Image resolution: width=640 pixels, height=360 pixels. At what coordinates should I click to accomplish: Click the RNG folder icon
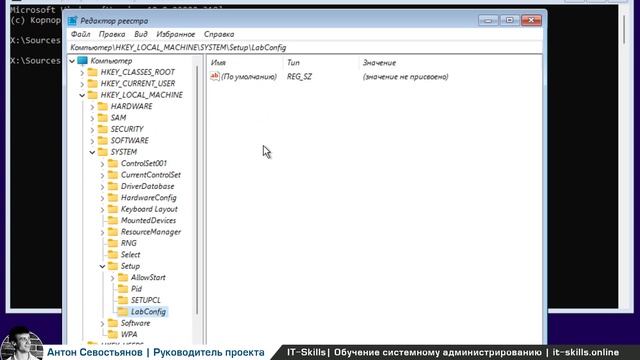click(x=113, y=243)
